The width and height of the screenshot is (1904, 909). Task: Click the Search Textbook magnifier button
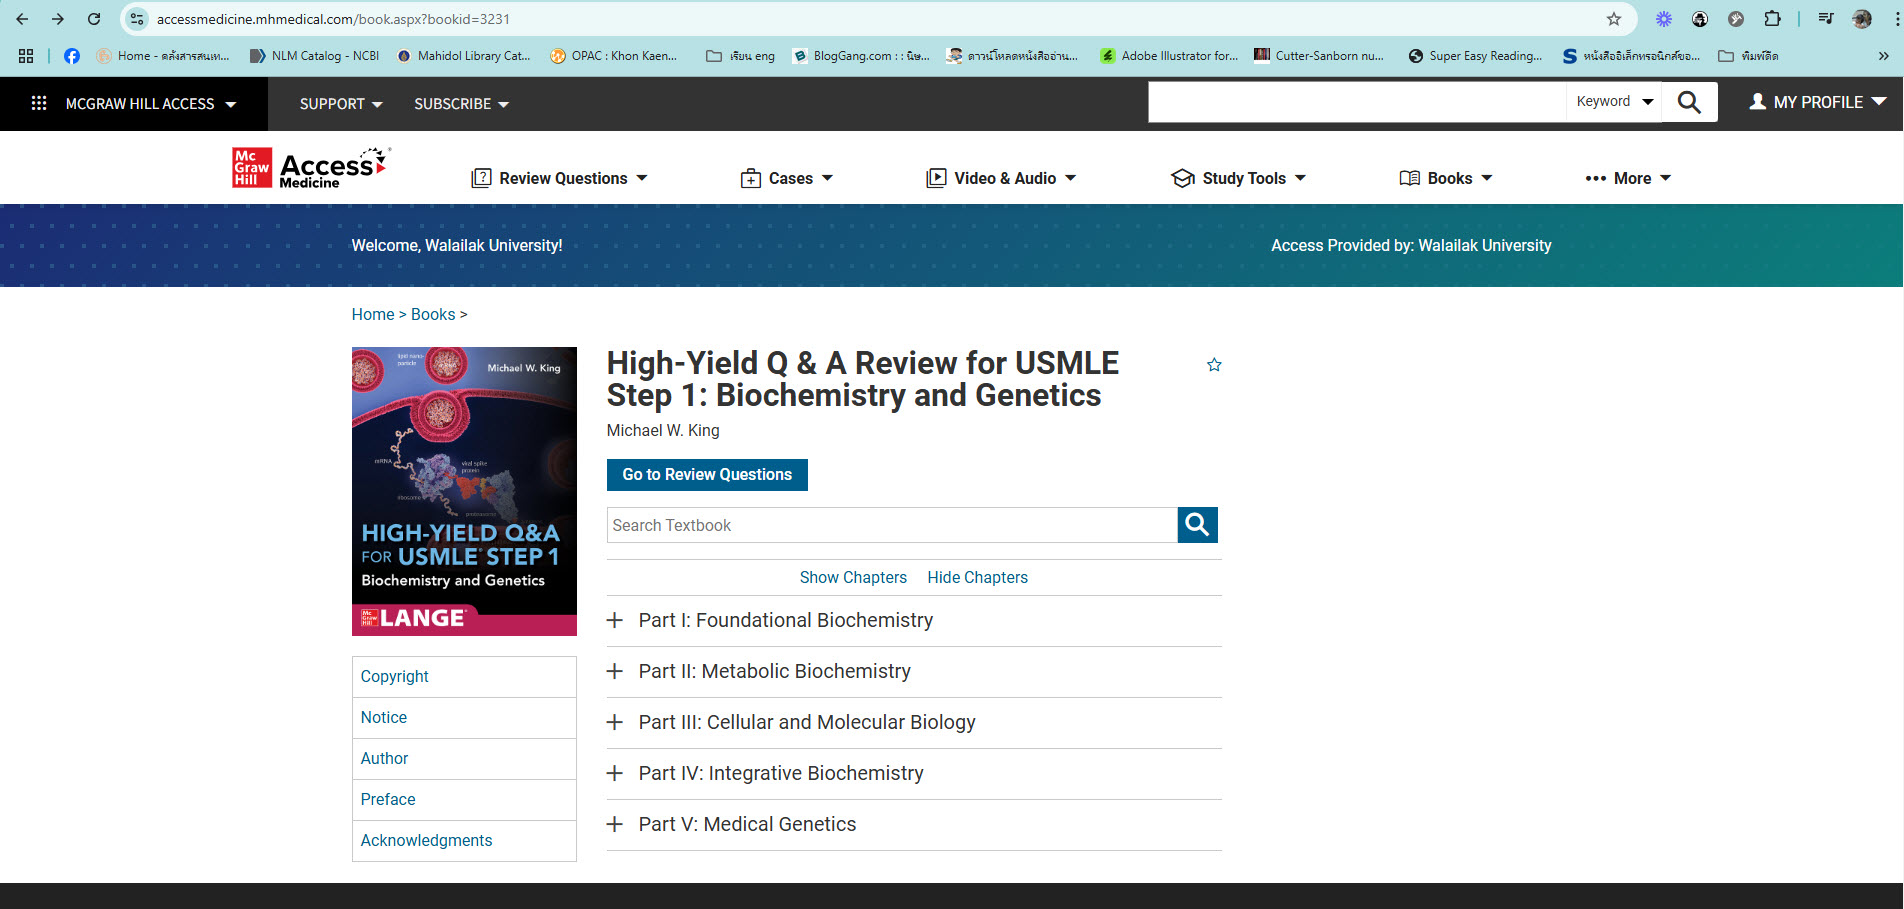1197,525
